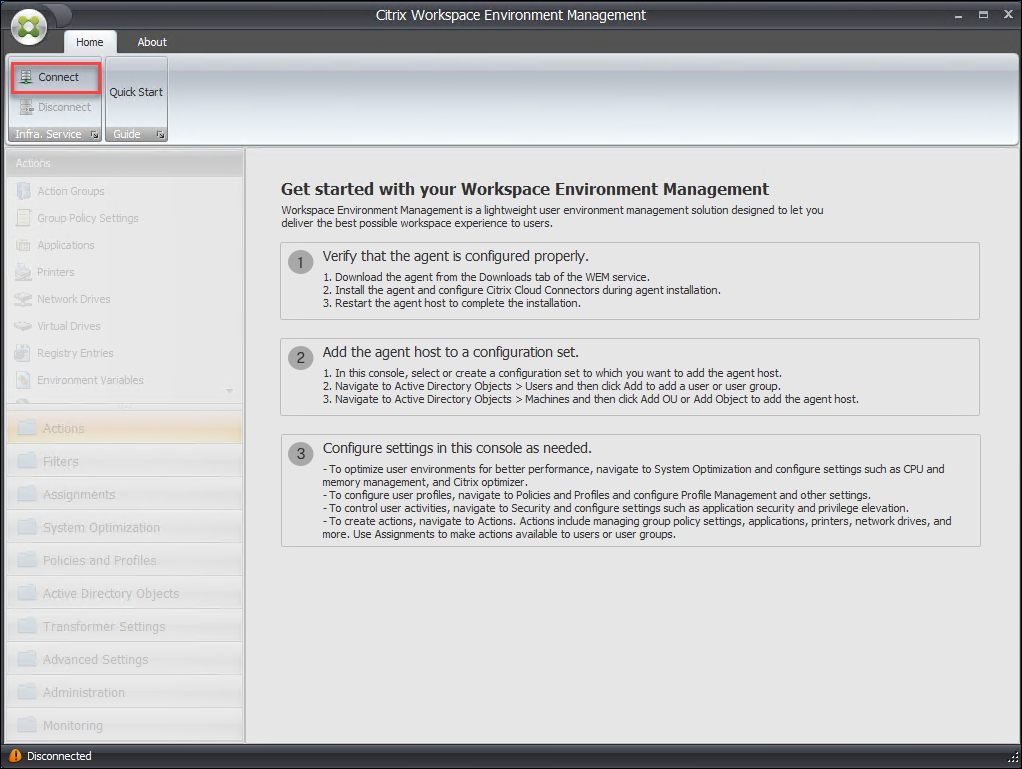Click the Disconnect icon in the ribbon
The width and height of the screenshot is (1022, 769).
coord(26,107)
